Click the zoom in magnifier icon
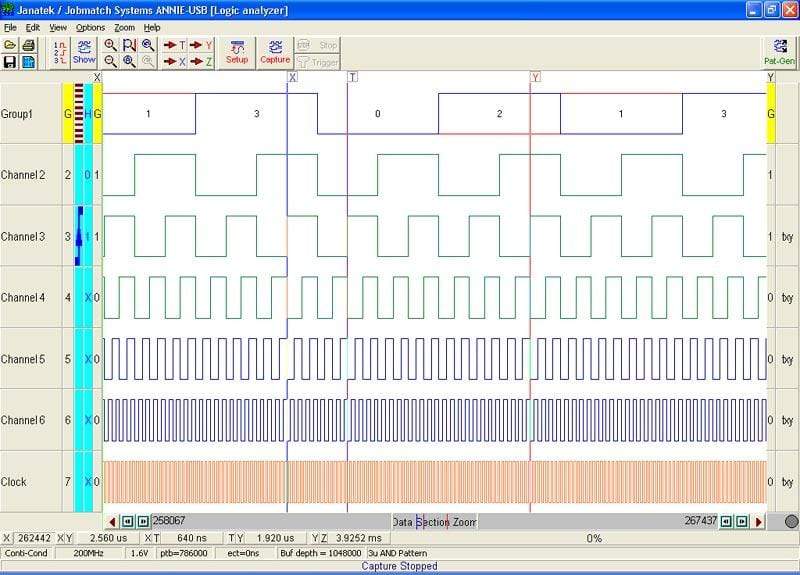This screenshot has width=800, height=575. tap(111, 45)
